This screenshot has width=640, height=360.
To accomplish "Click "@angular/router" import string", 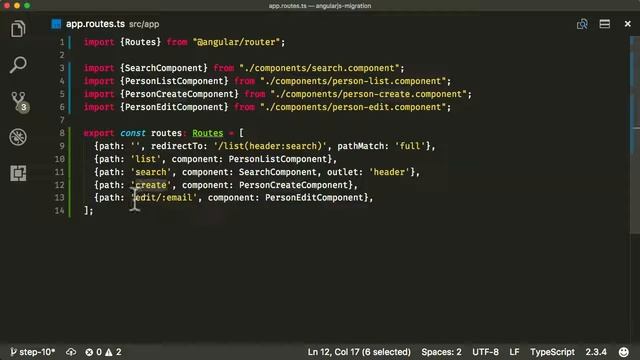I will tap(236, 42).
